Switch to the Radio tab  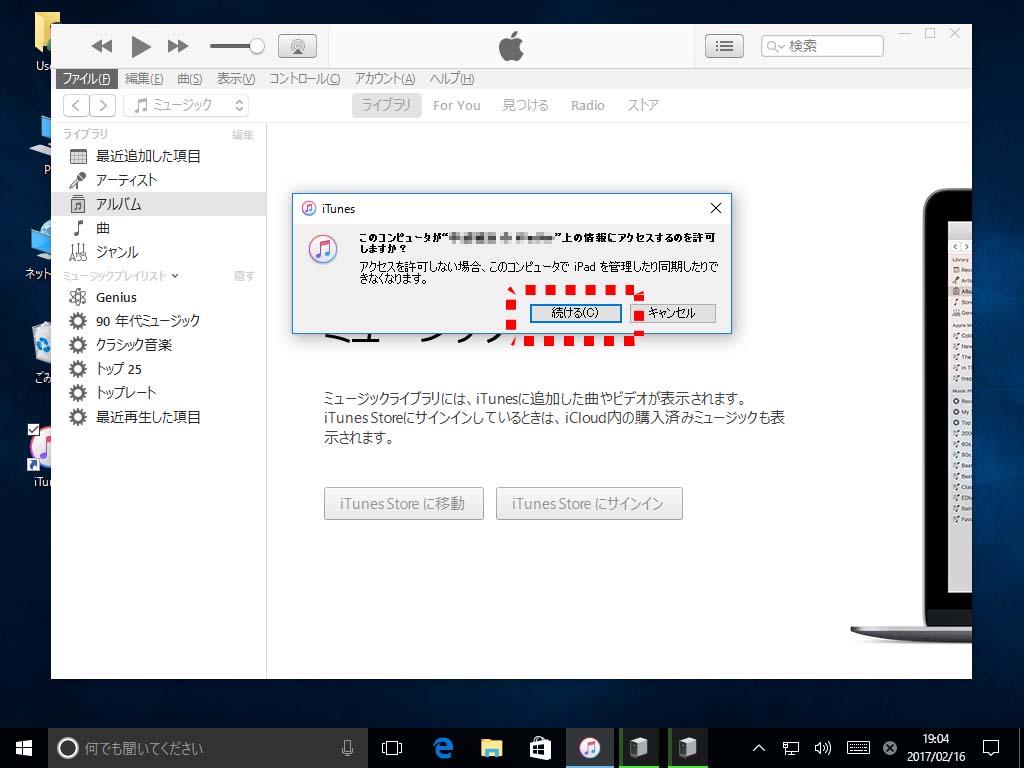(x=587, y=105)
